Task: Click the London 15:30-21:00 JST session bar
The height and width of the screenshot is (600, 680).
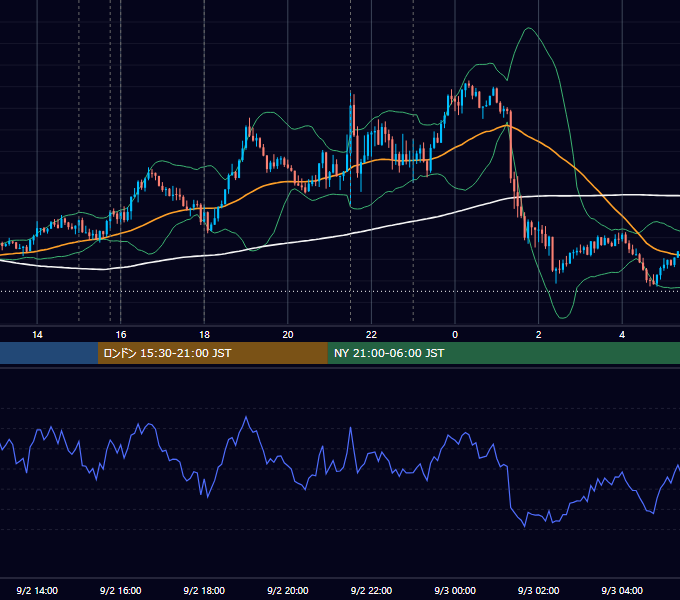Action: coord(212,353)
